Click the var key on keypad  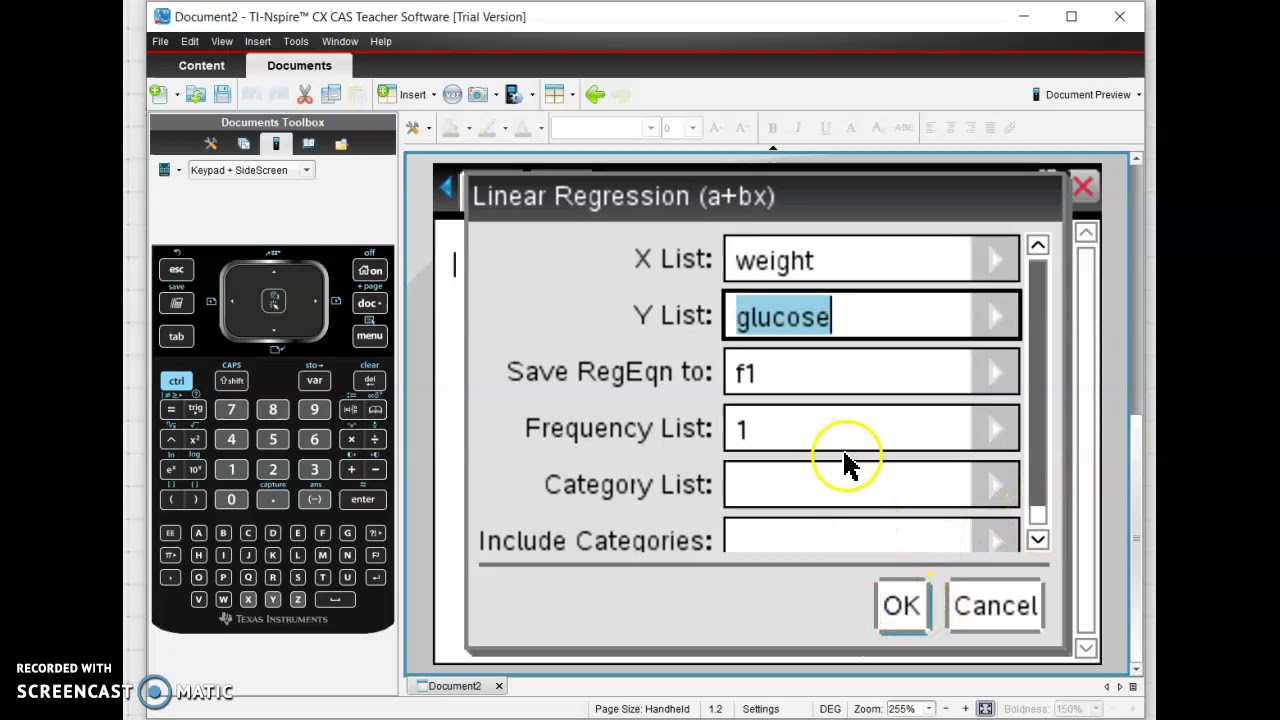(x=314, y=380)
